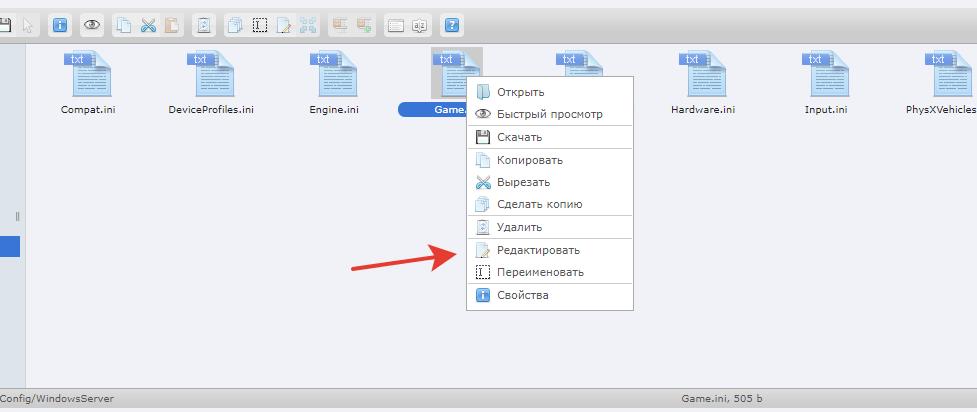Choose Удалить in the context menu

550,228
